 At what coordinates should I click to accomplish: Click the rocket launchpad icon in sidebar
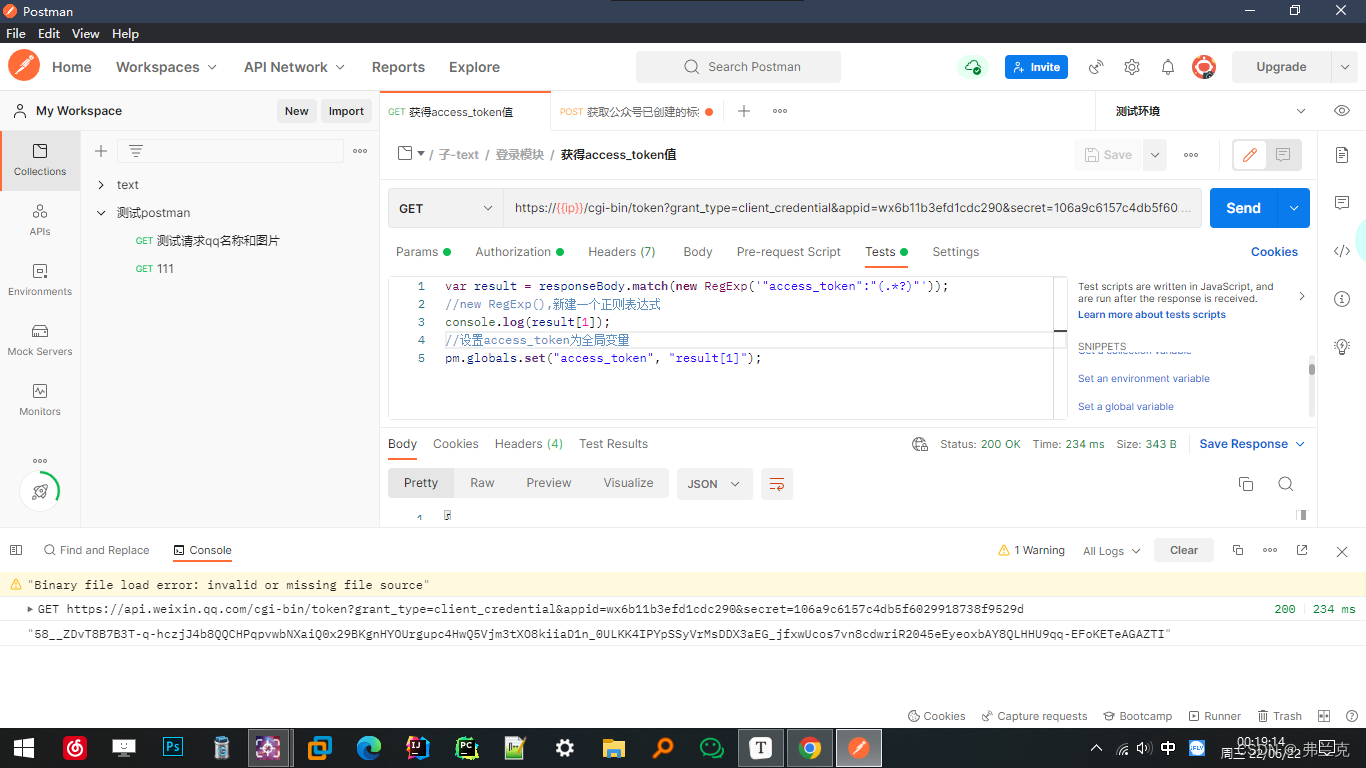click(40, 491)
